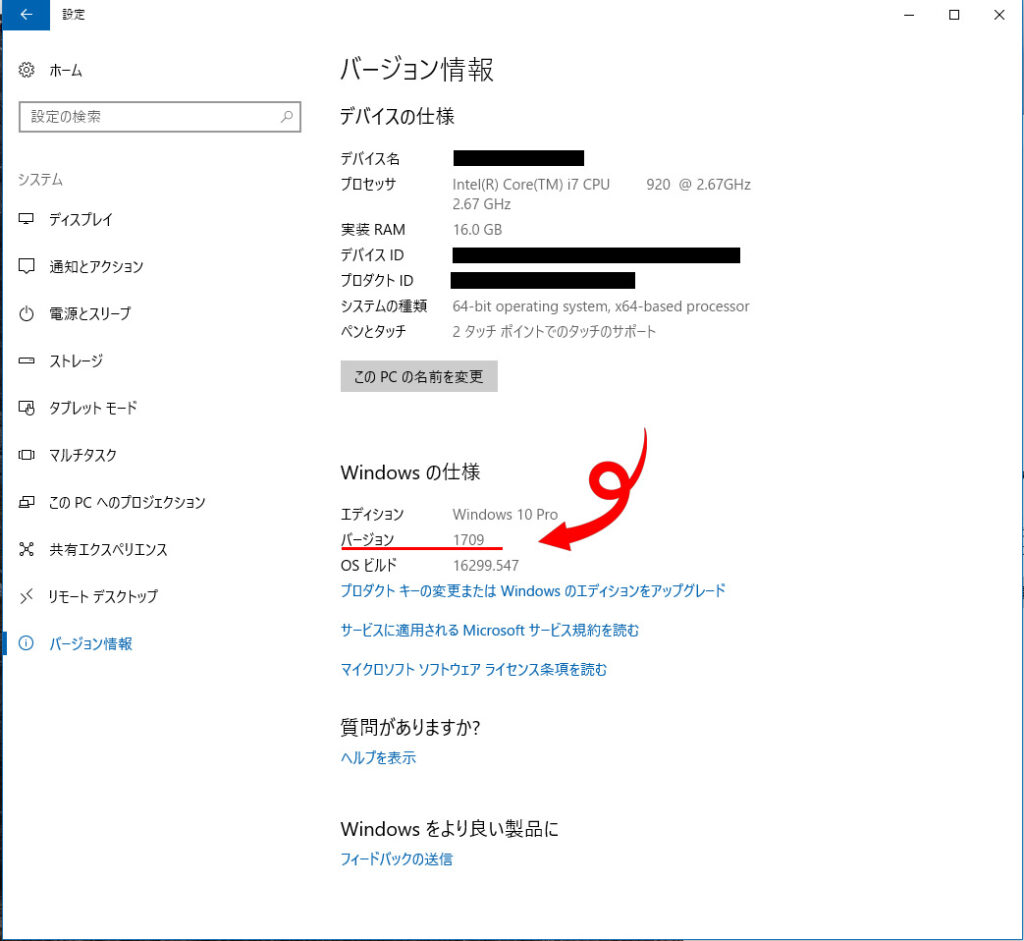1024x941 pixels.
Task: Open ディスプレイ settings page
Action: point(81,219)
